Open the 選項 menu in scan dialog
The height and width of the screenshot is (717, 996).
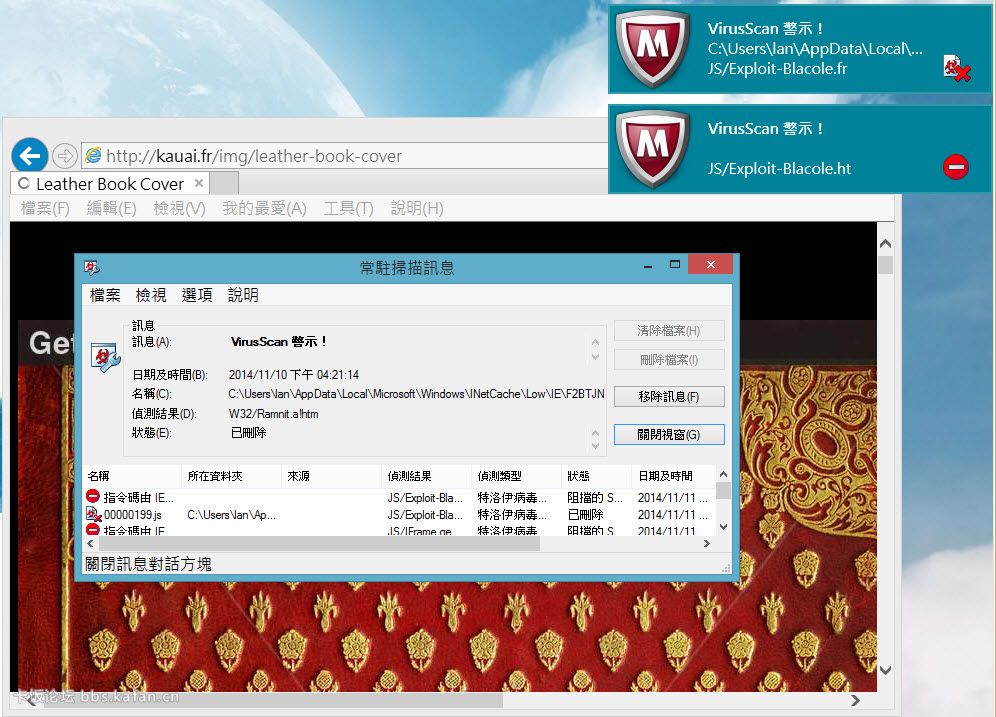(x=197, y=295)
